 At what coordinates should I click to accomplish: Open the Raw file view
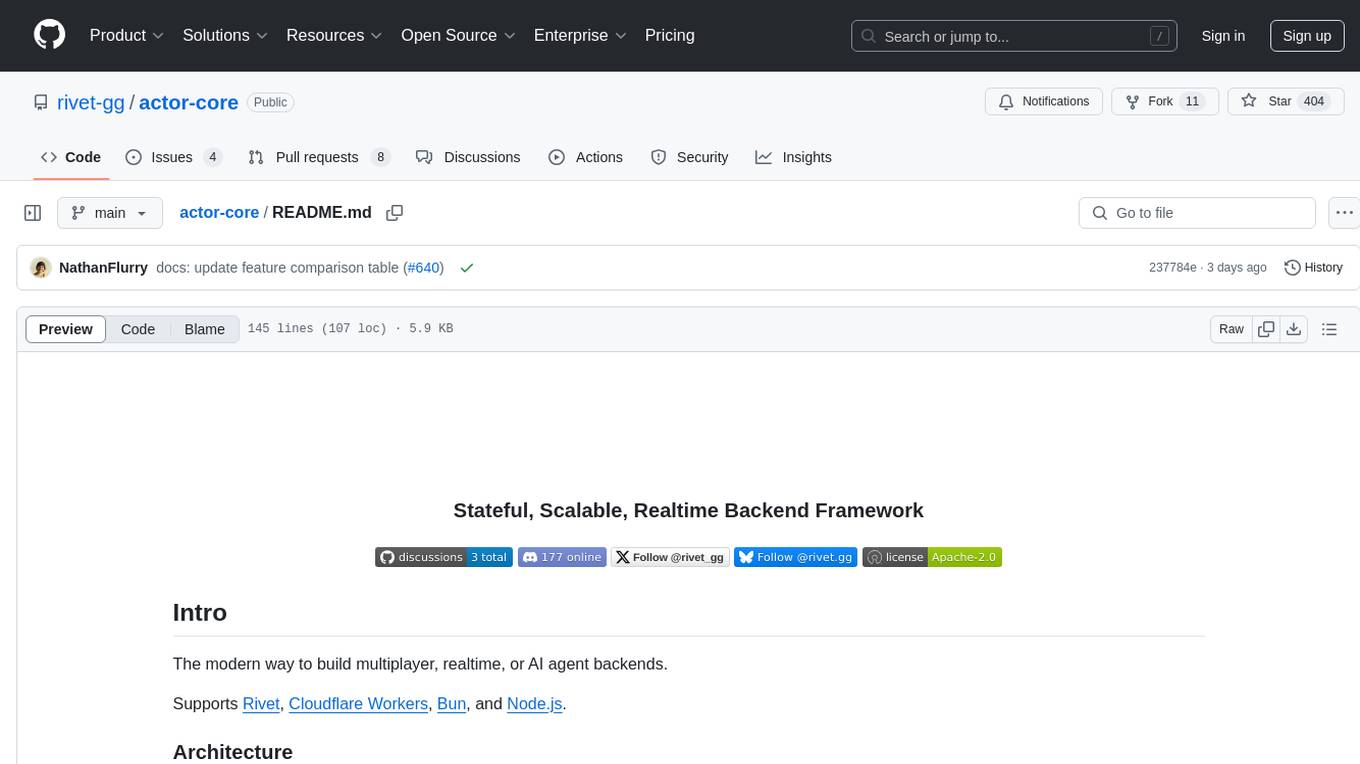coord(1231,329)
